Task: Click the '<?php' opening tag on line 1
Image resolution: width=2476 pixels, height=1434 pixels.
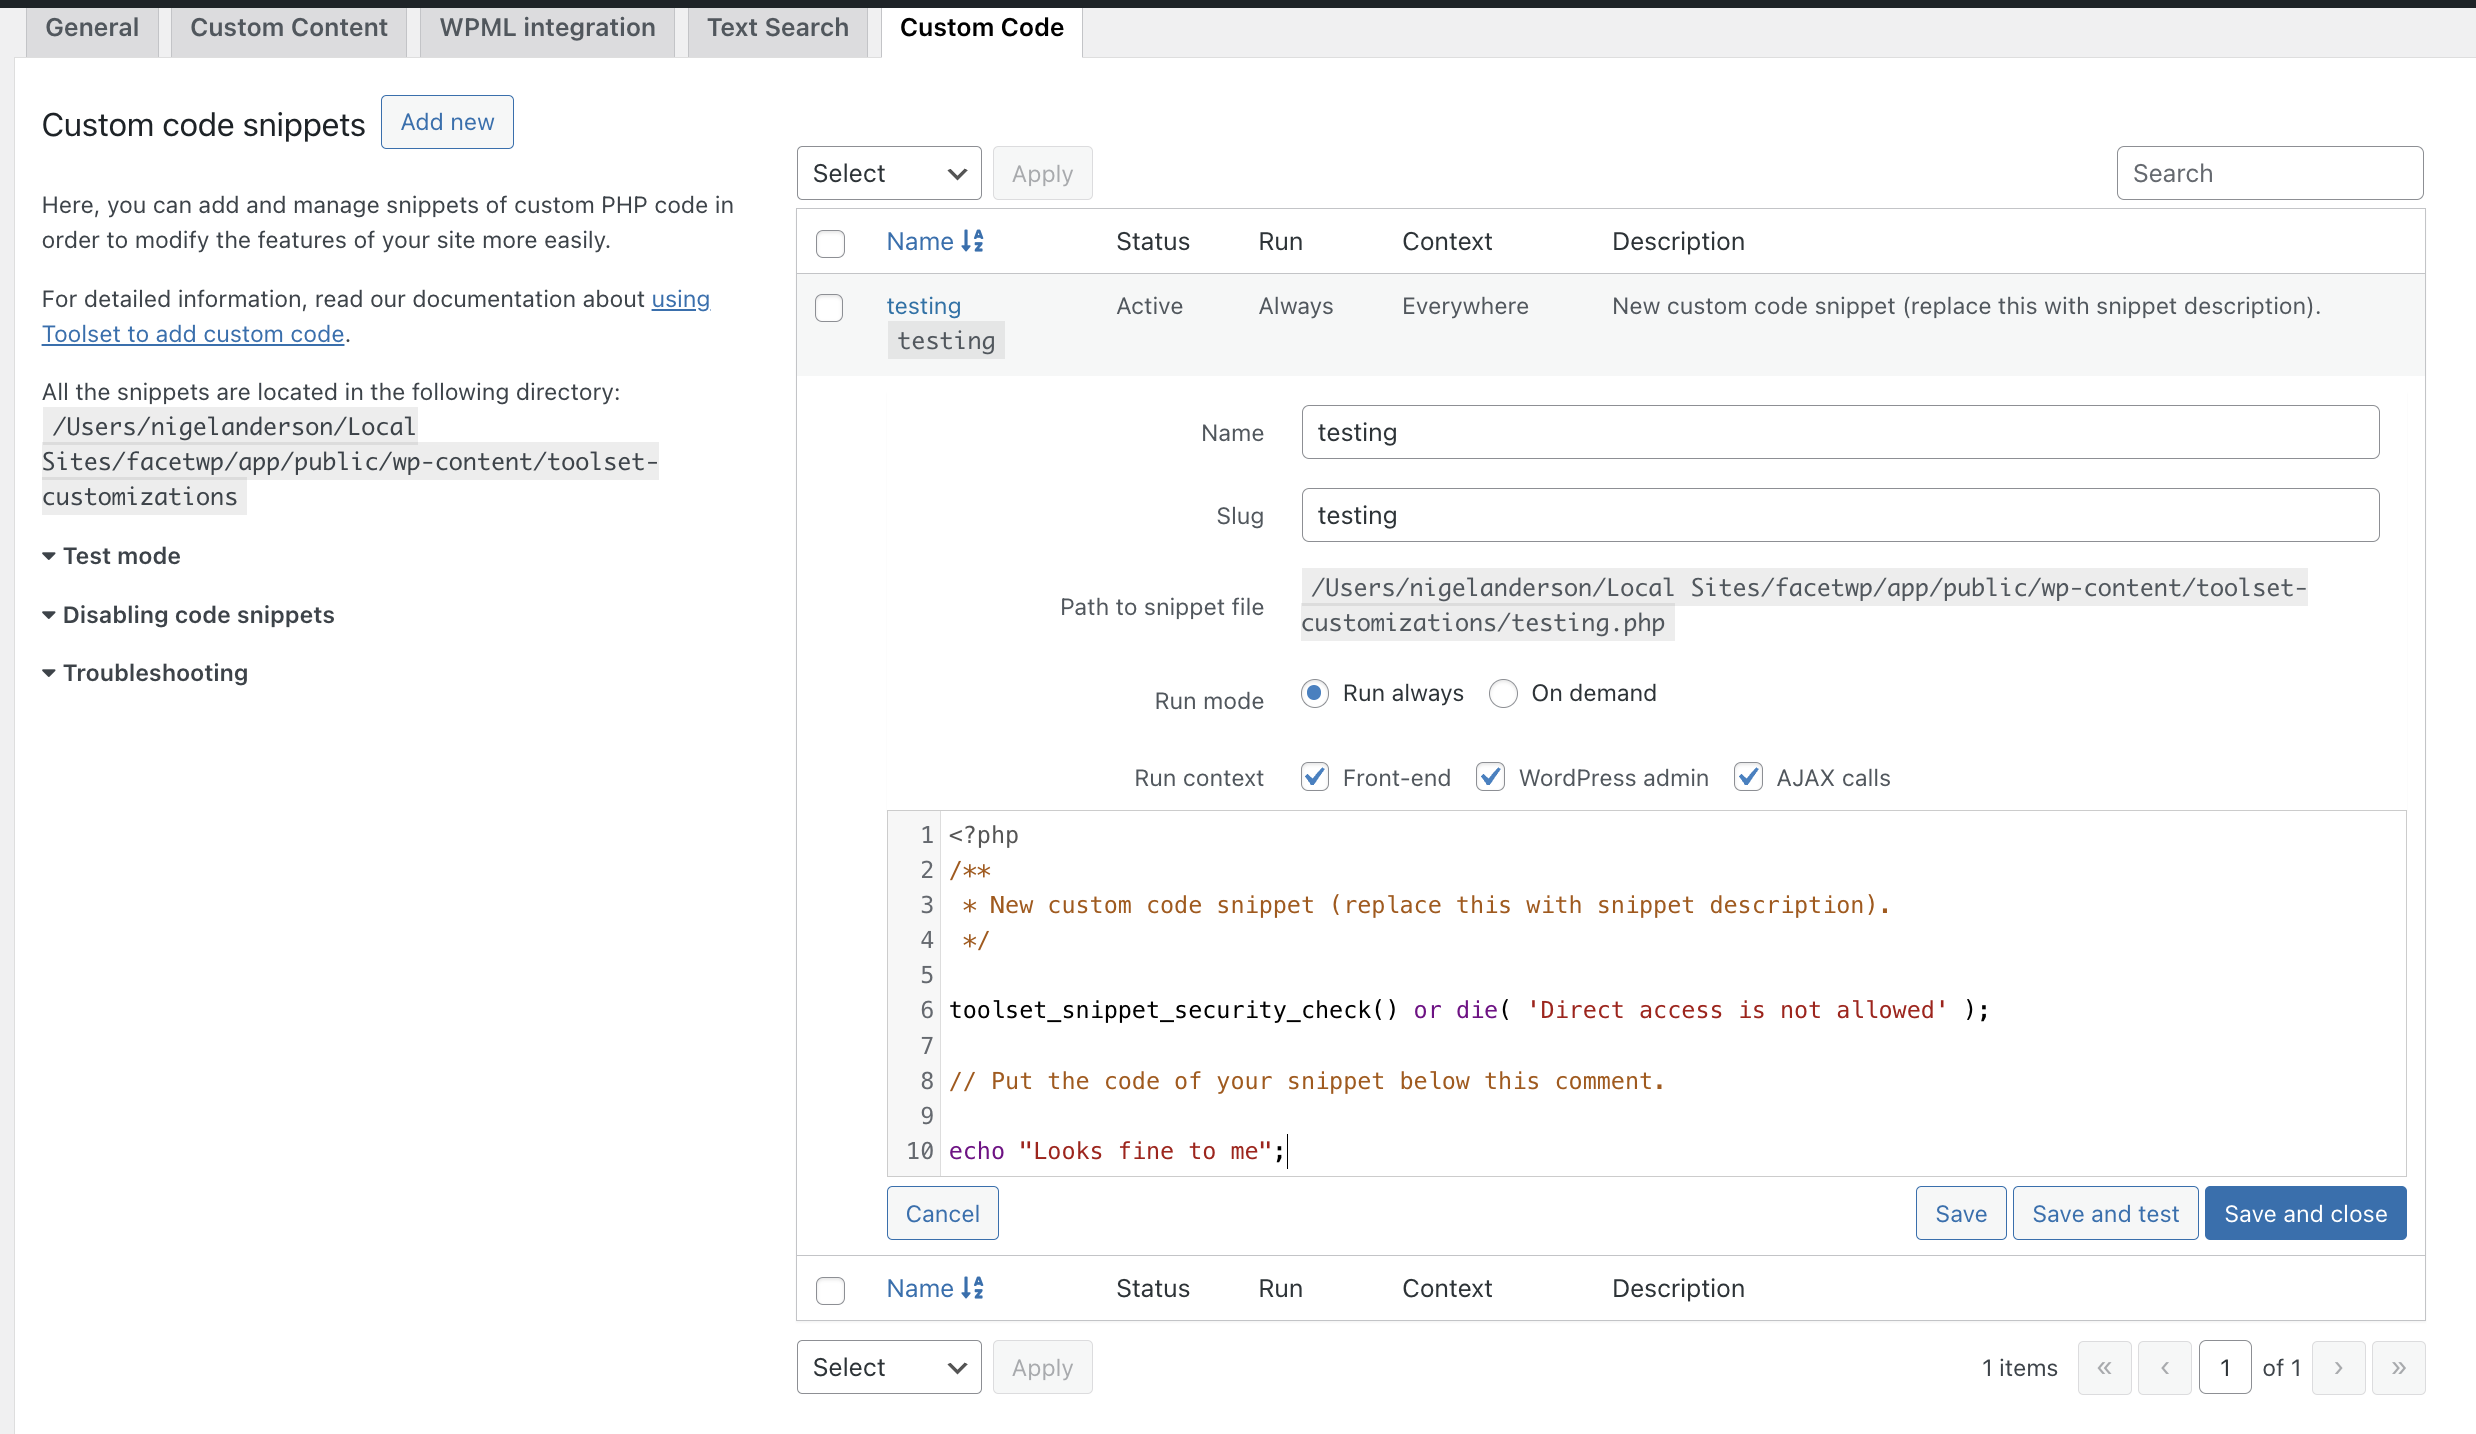Action: 984,835
